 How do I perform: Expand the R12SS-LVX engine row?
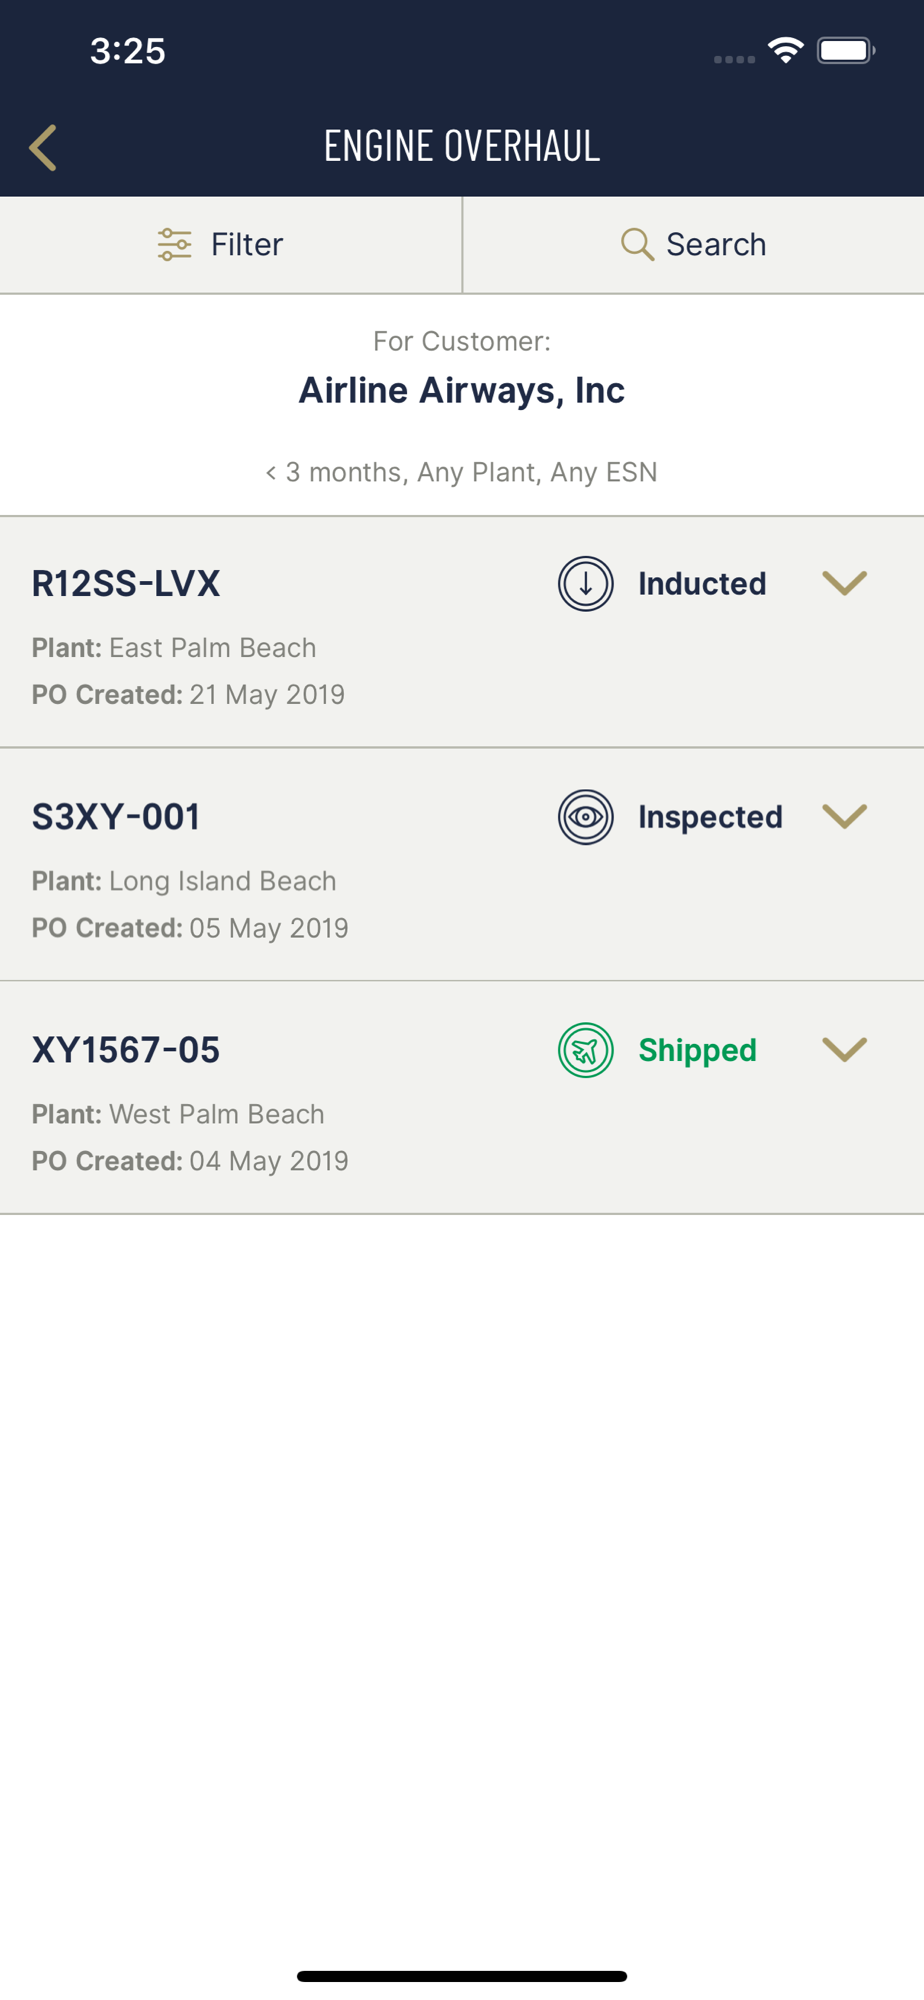(x=844, y=583)
